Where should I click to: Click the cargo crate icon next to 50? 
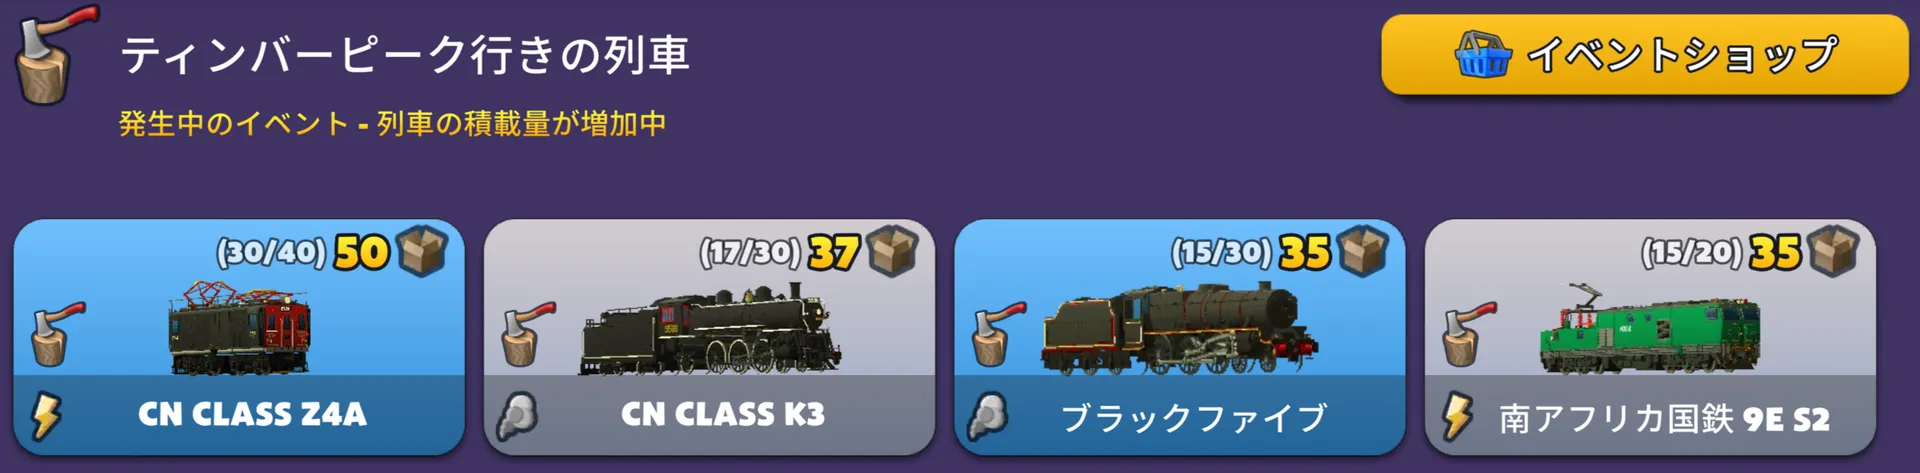click(x=423, y=250)
